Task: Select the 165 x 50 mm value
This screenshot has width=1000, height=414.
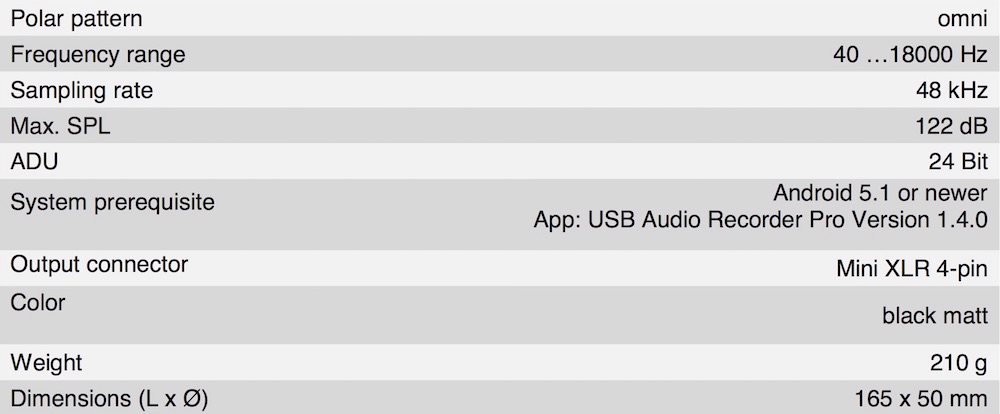Action: 921,399
